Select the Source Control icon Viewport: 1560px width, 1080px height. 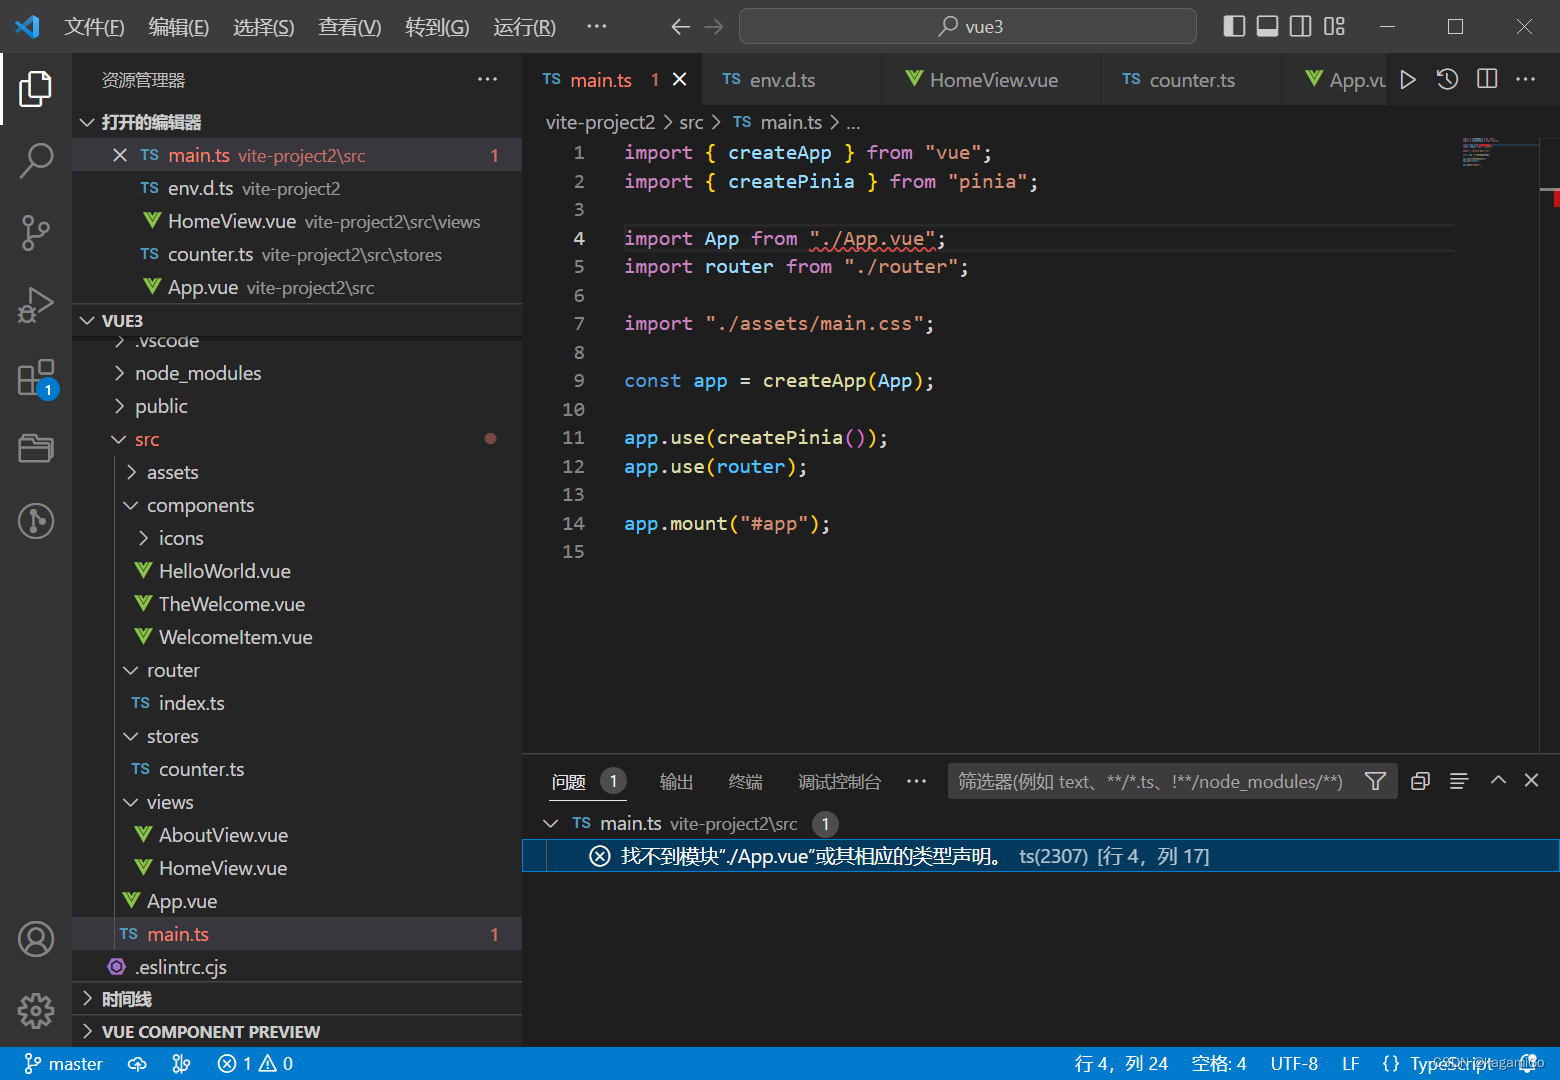[36, 232]
